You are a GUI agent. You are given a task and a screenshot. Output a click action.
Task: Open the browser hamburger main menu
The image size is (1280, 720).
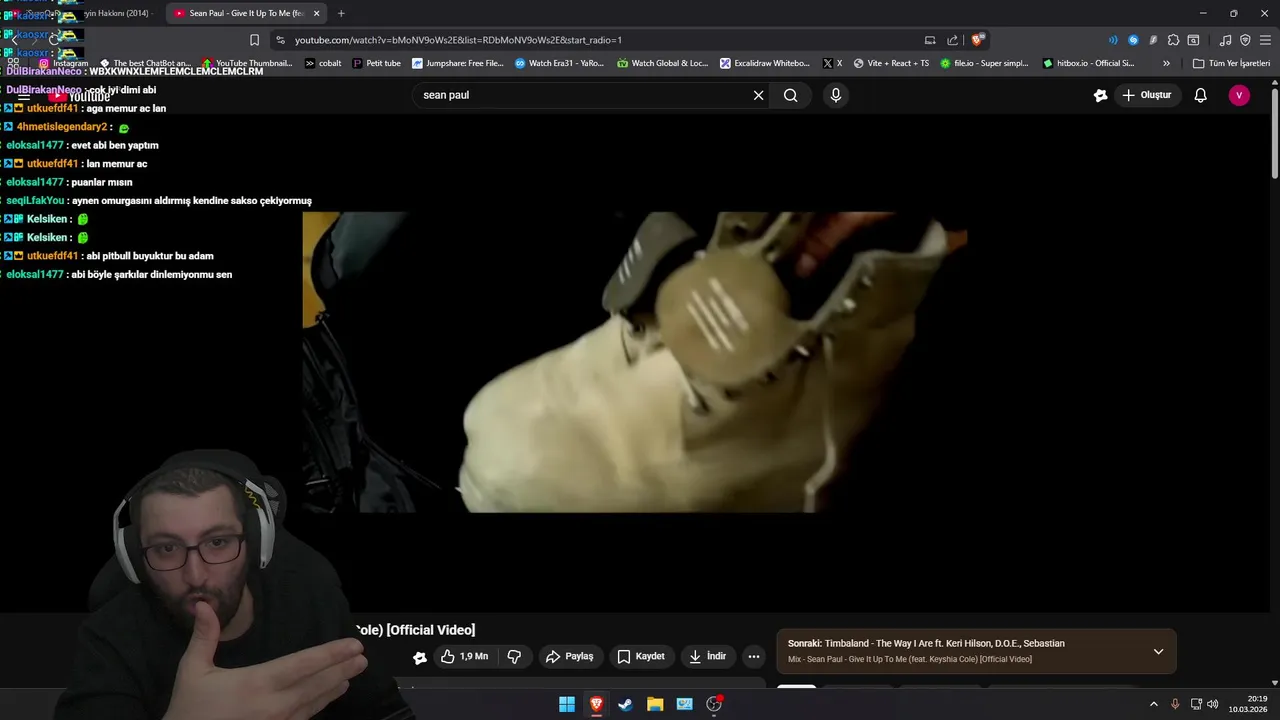[x=1265, y=40]
